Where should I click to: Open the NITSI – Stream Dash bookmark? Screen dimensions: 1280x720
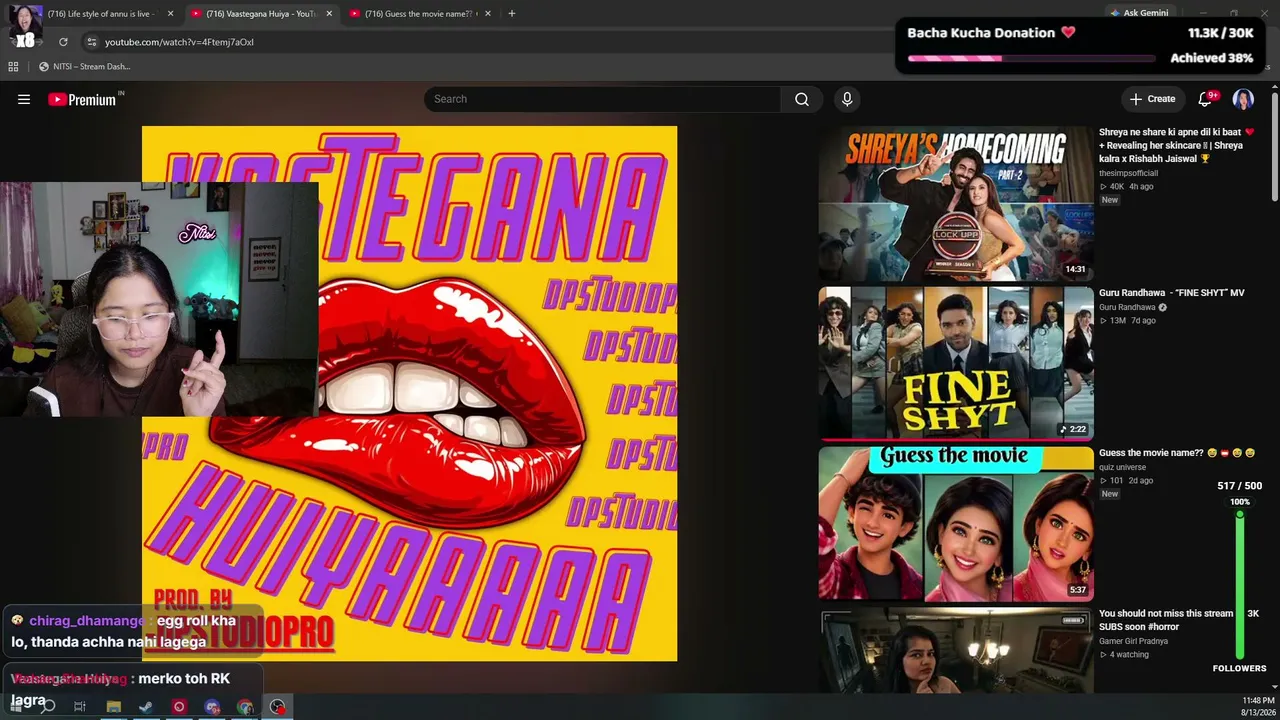tap(85, 67)
